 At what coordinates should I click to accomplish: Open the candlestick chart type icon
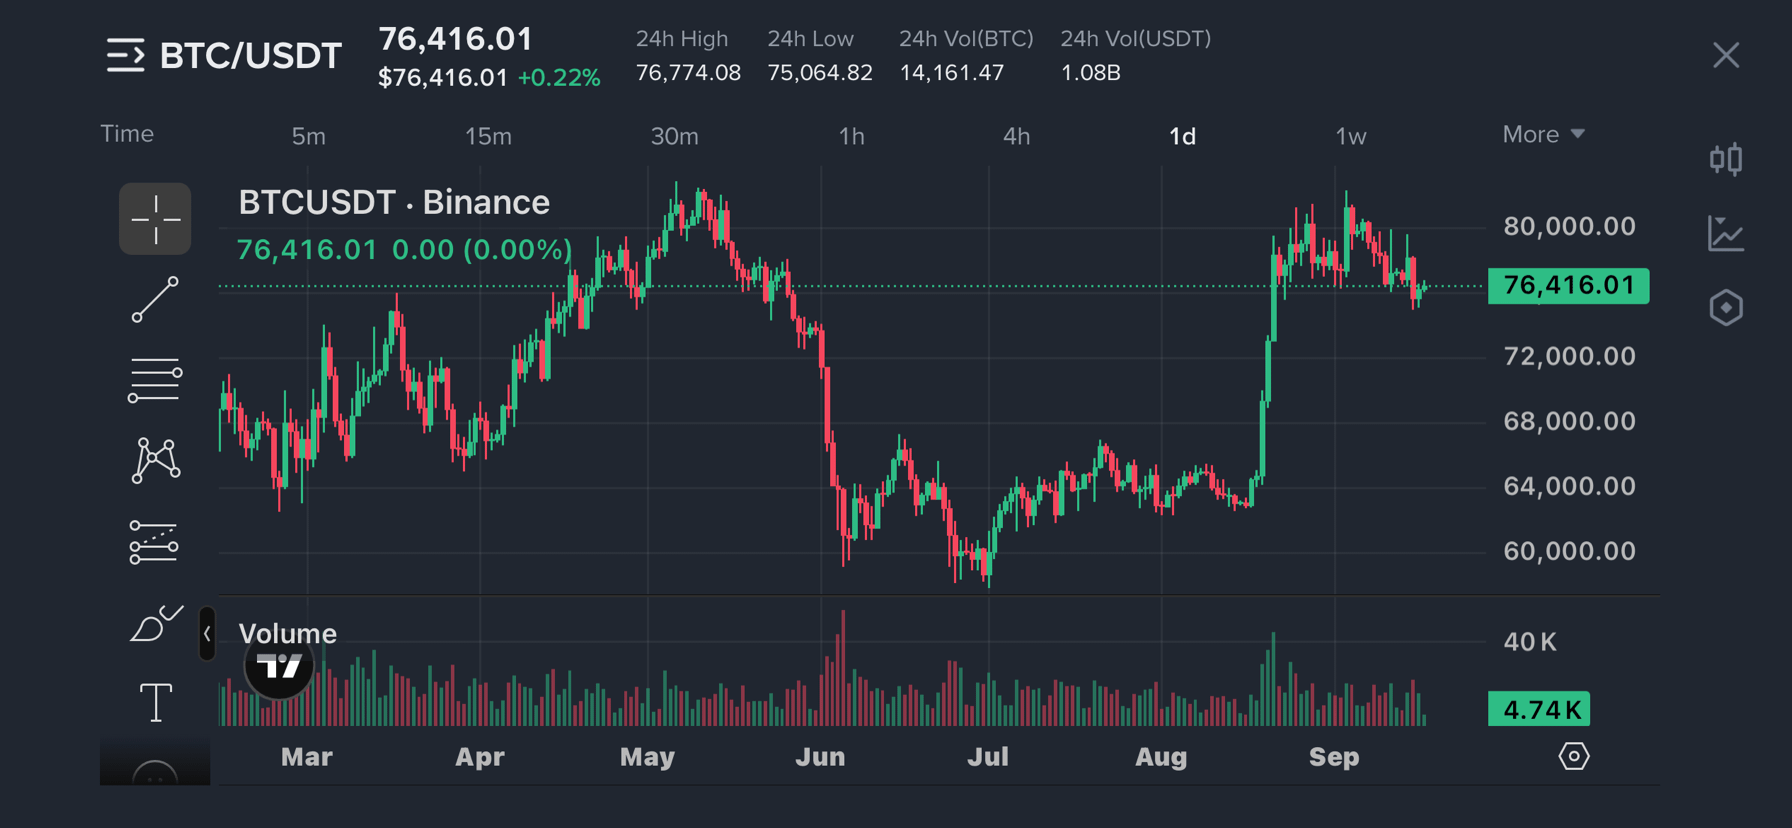pyautogui.click(x=1726, y=159)
